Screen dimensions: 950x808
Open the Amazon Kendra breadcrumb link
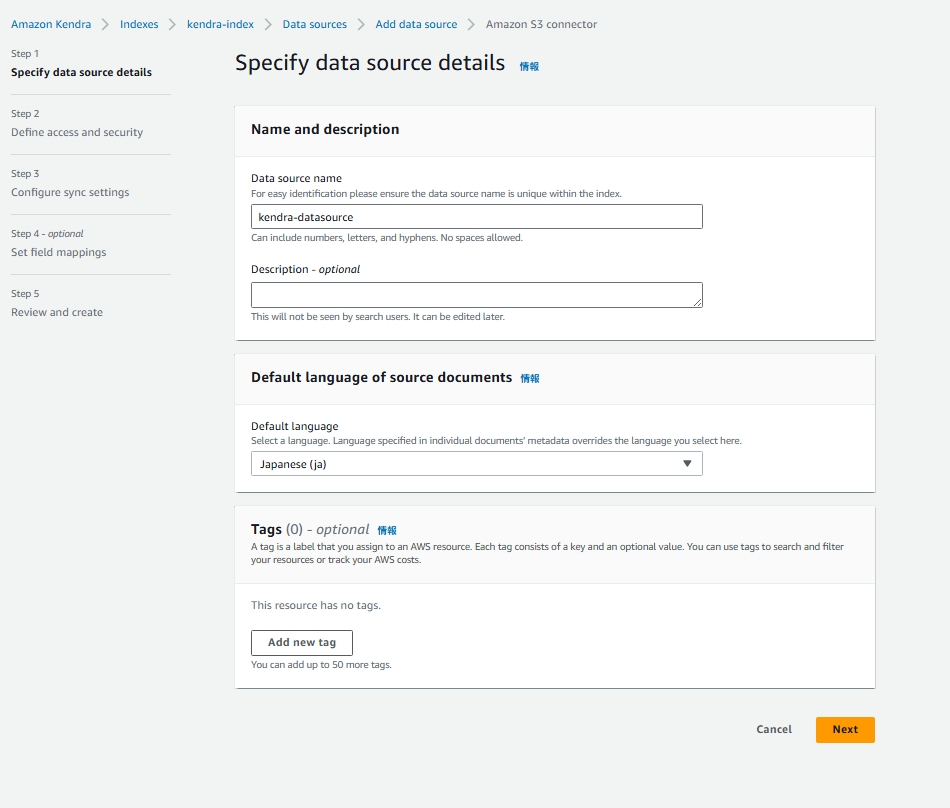[52, 24]
